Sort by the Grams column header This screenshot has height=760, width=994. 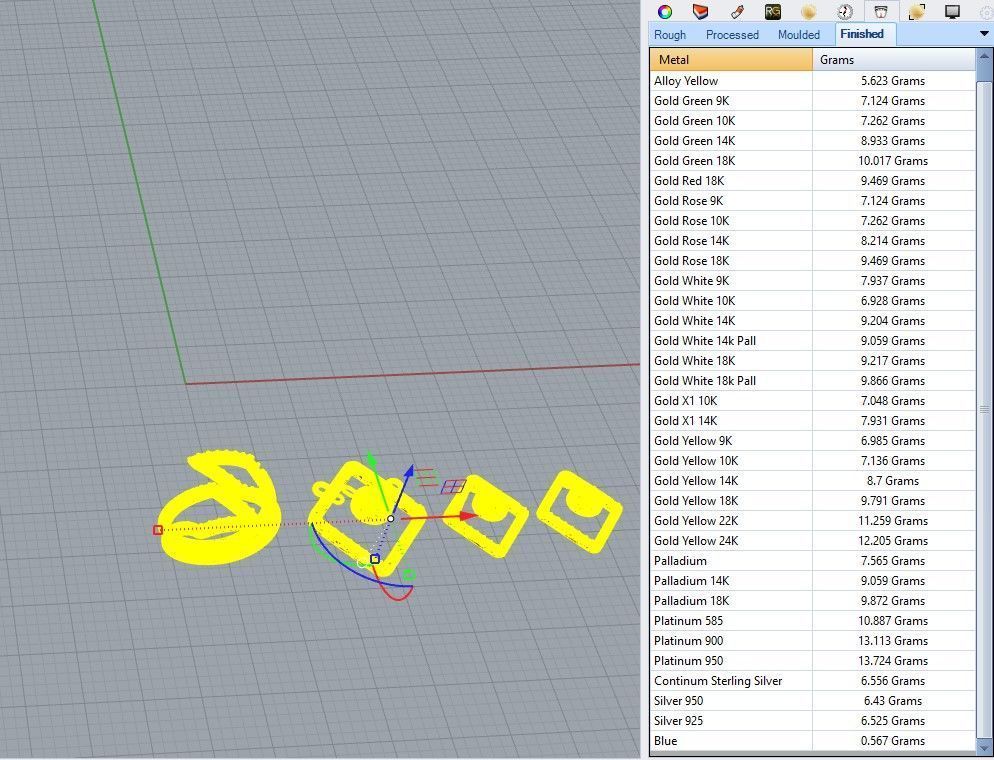pyautogui.click(x=894, y=60)
